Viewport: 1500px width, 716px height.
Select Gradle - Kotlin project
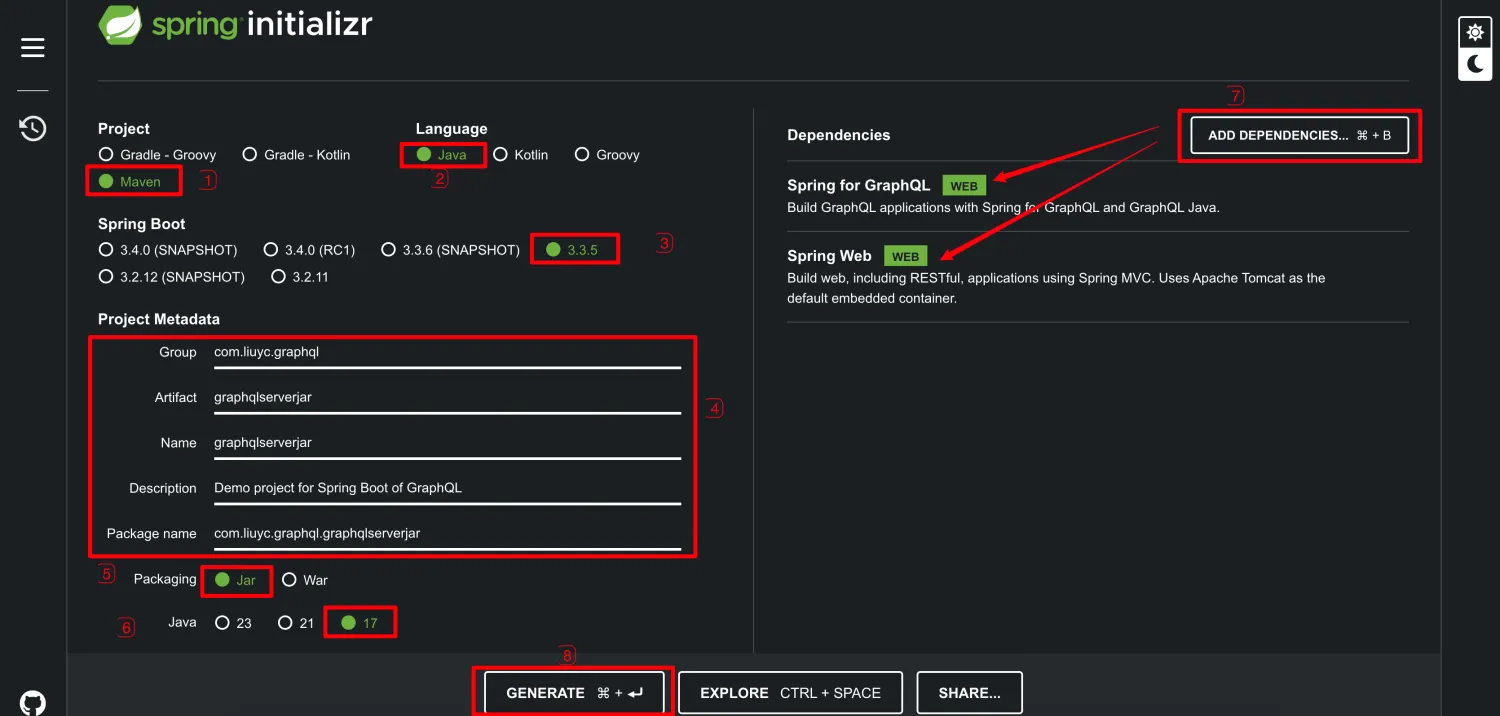pos(296,155)
